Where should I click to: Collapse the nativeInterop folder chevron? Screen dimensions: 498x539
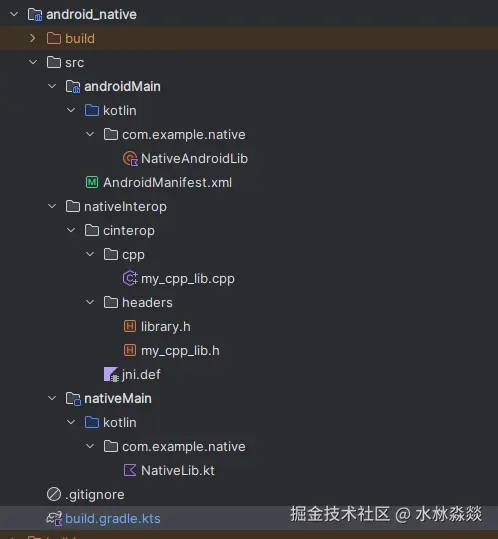click(x=52, y=206)
